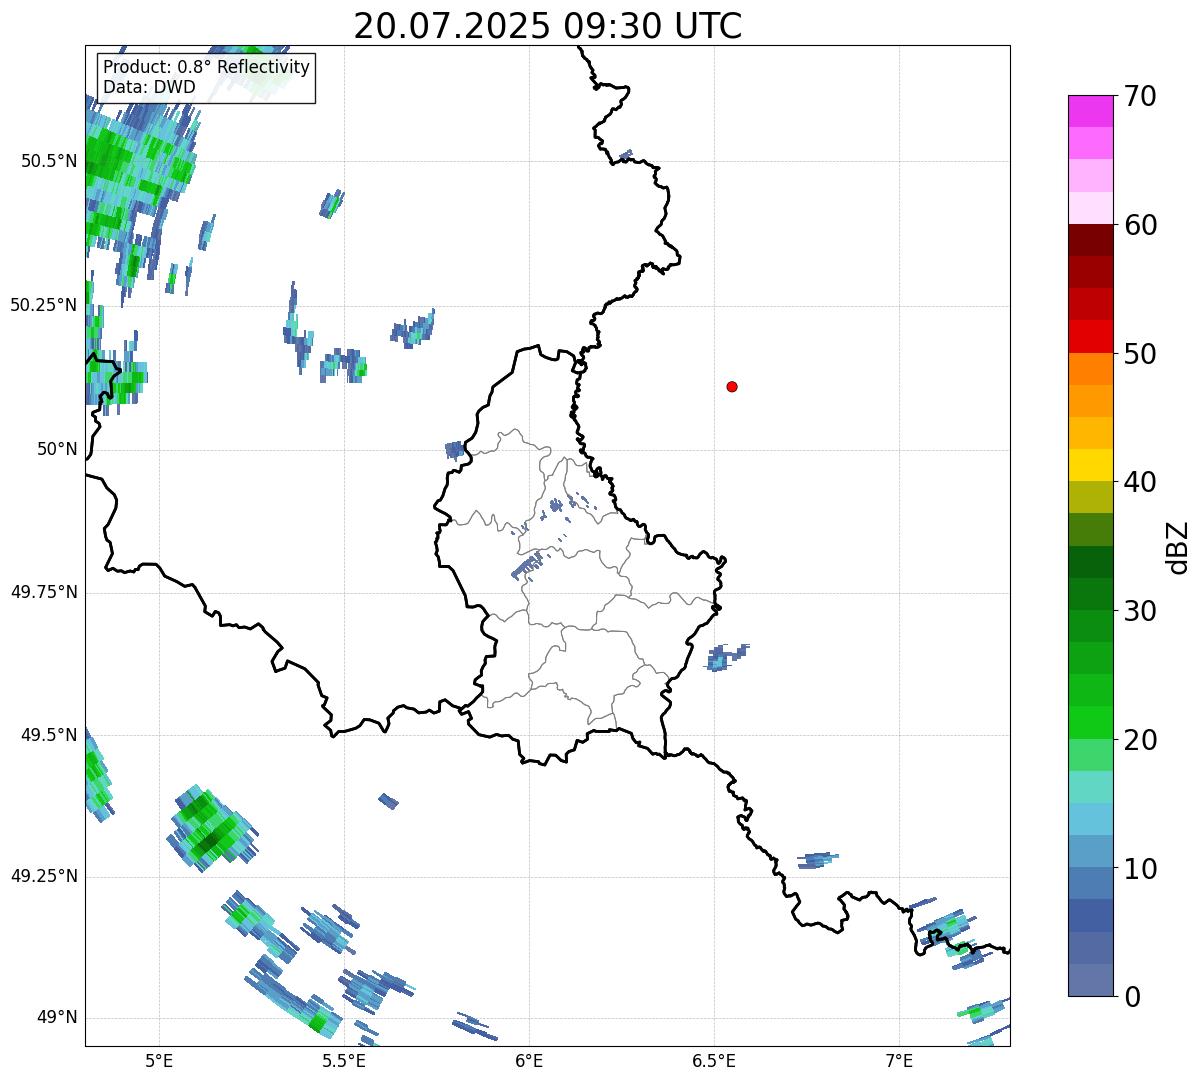Click the 10 label on colorbar

tap(1140, 868)
